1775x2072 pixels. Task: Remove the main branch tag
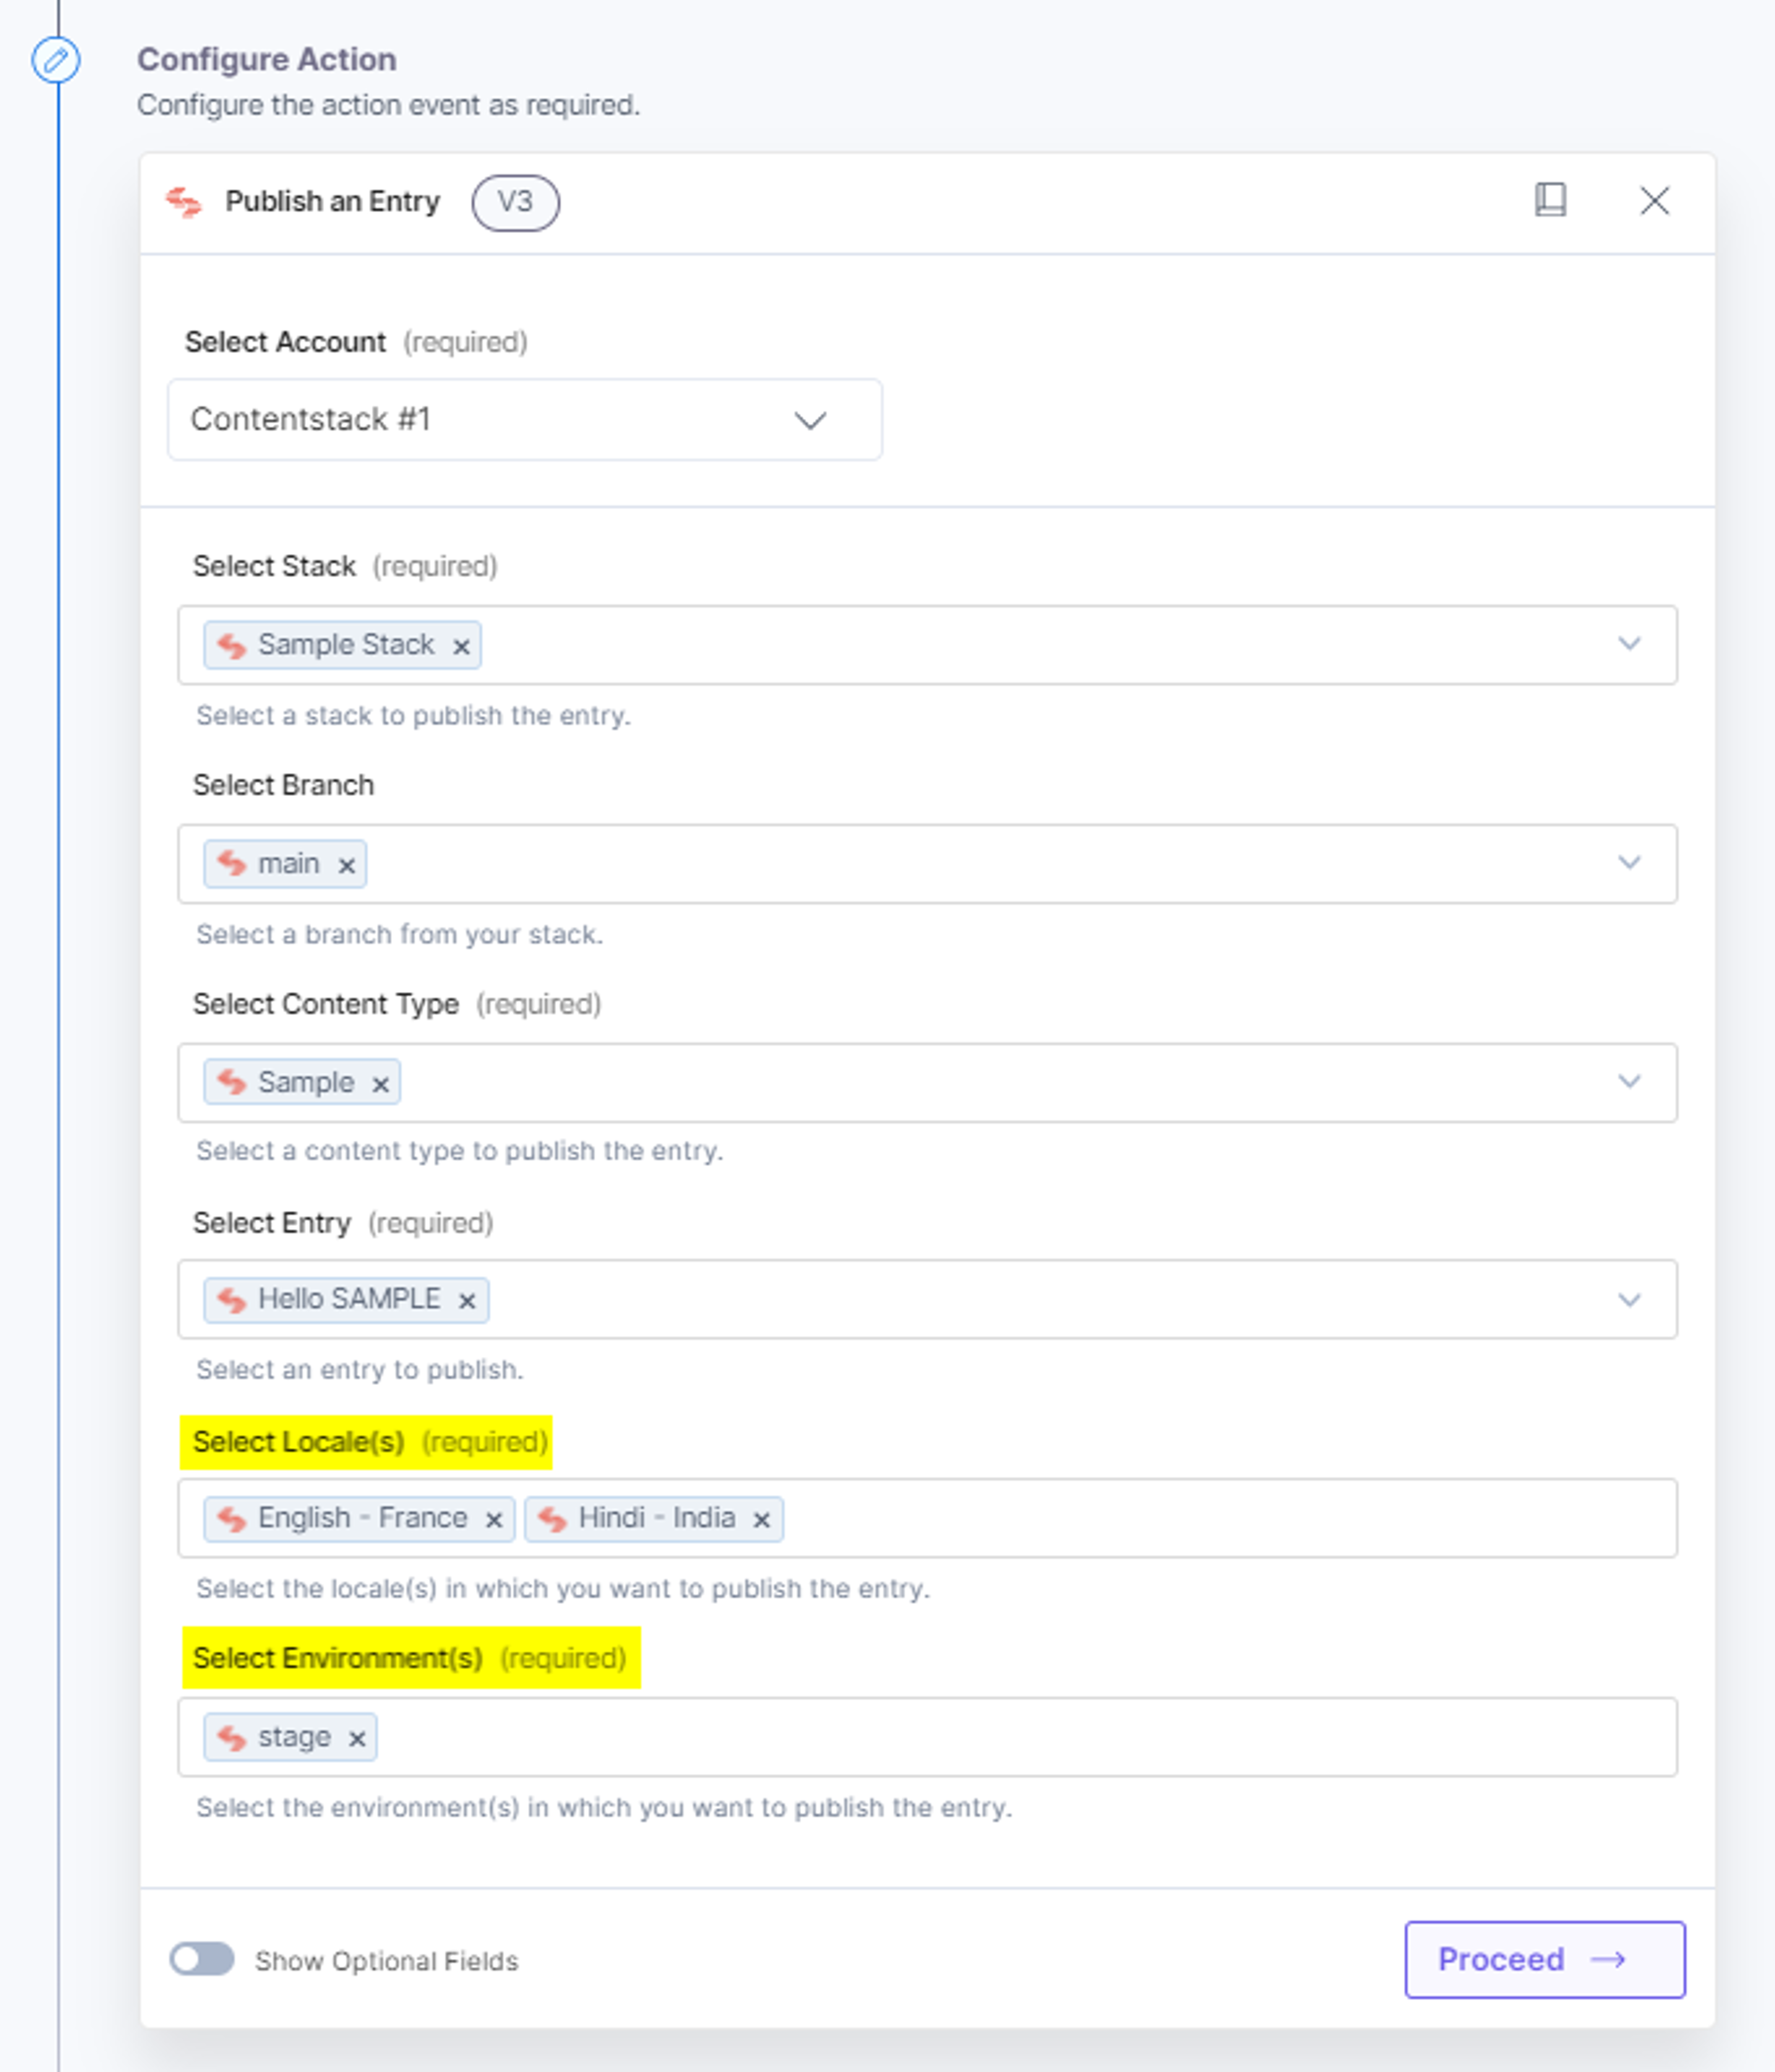click(346, 865)
